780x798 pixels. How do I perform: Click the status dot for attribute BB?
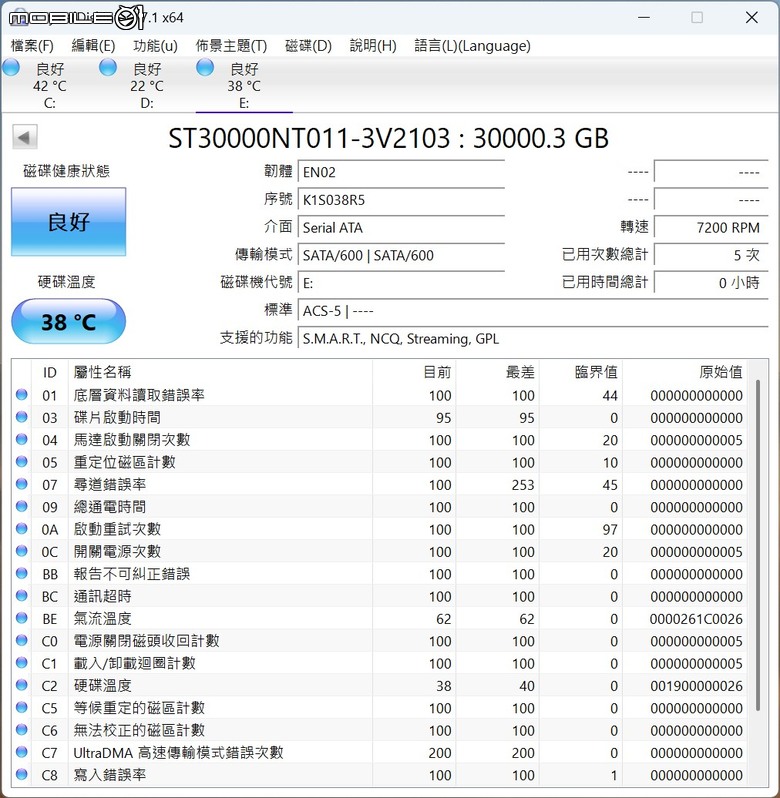coord(21,574)
